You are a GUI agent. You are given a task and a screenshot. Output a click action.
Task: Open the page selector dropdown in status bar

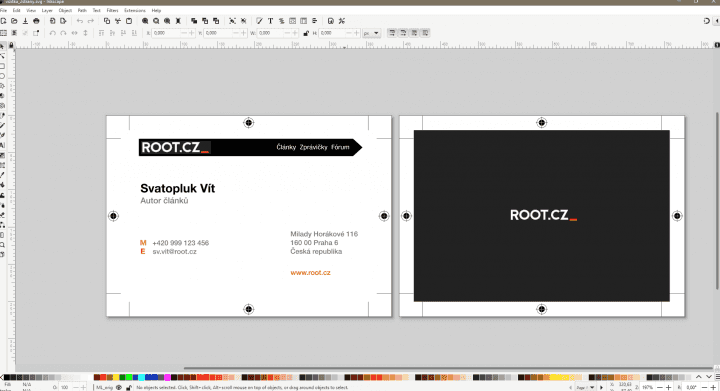[585, 388]
